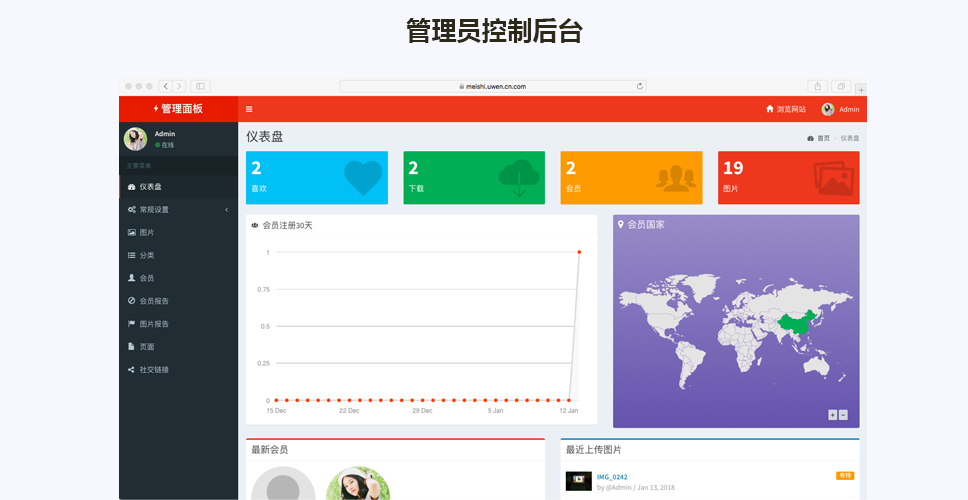
Task: Click the 分类 list icon in sidebar
Action: [132, 255]
